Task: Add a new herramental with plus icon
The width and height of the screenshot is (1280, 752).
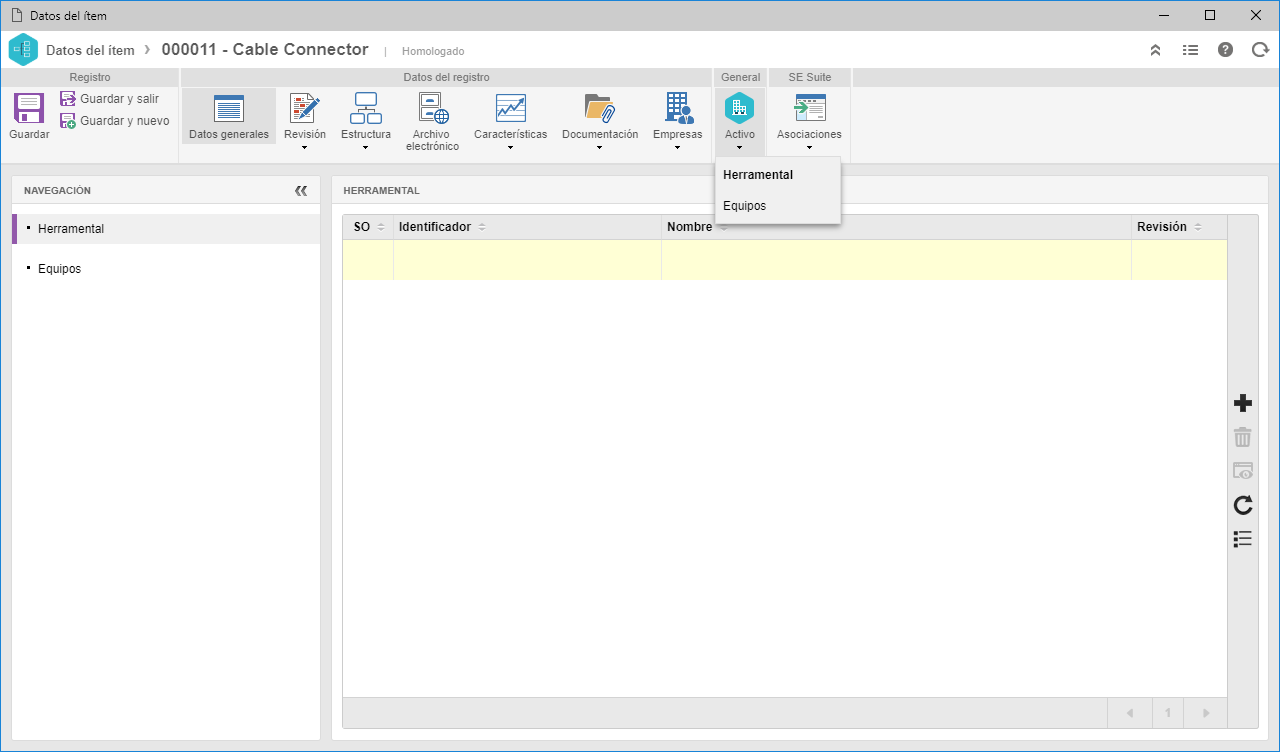Action: 1243,403
